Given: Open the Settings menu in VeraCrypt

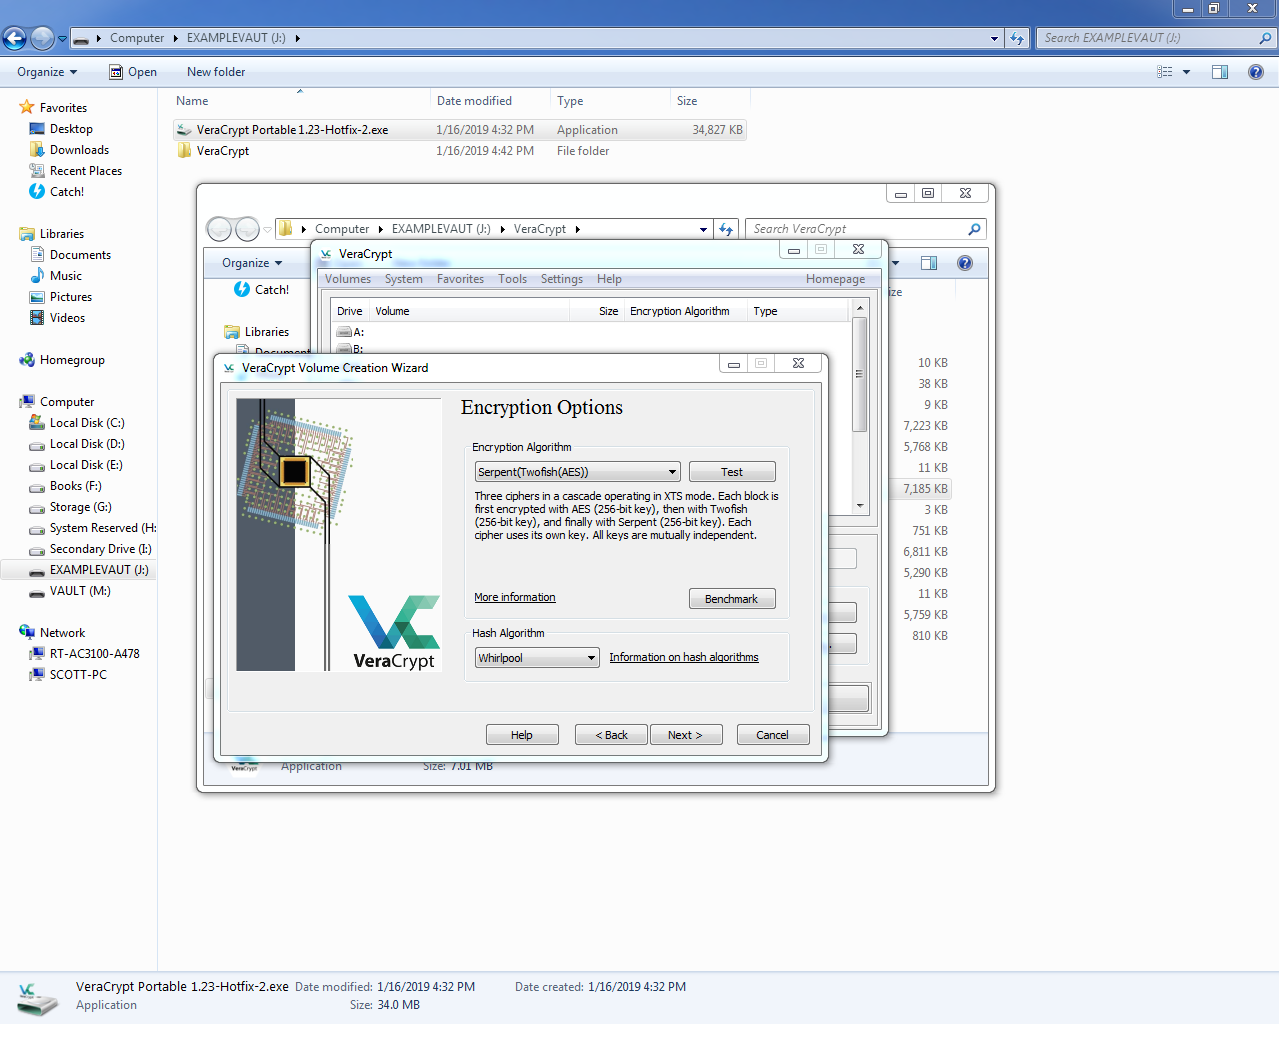Looking at the screenshot, I should point(562,279).
